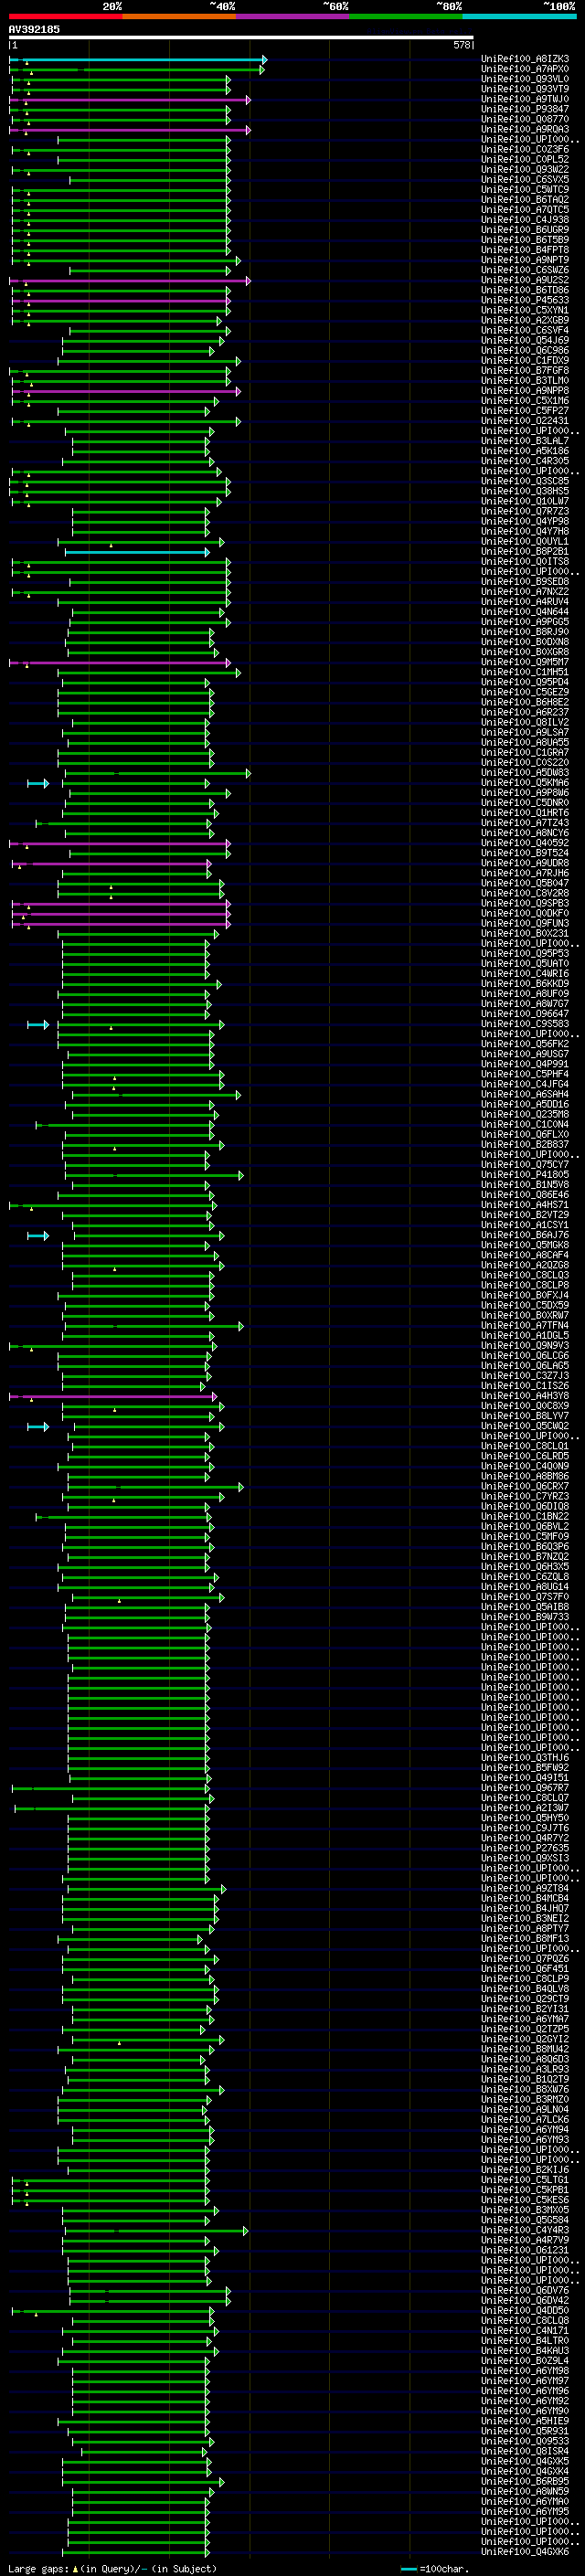Screen dimensions: 585x2576
Task: Click the UniRef100_P27635 label
Action: [x=524, y=1849]
